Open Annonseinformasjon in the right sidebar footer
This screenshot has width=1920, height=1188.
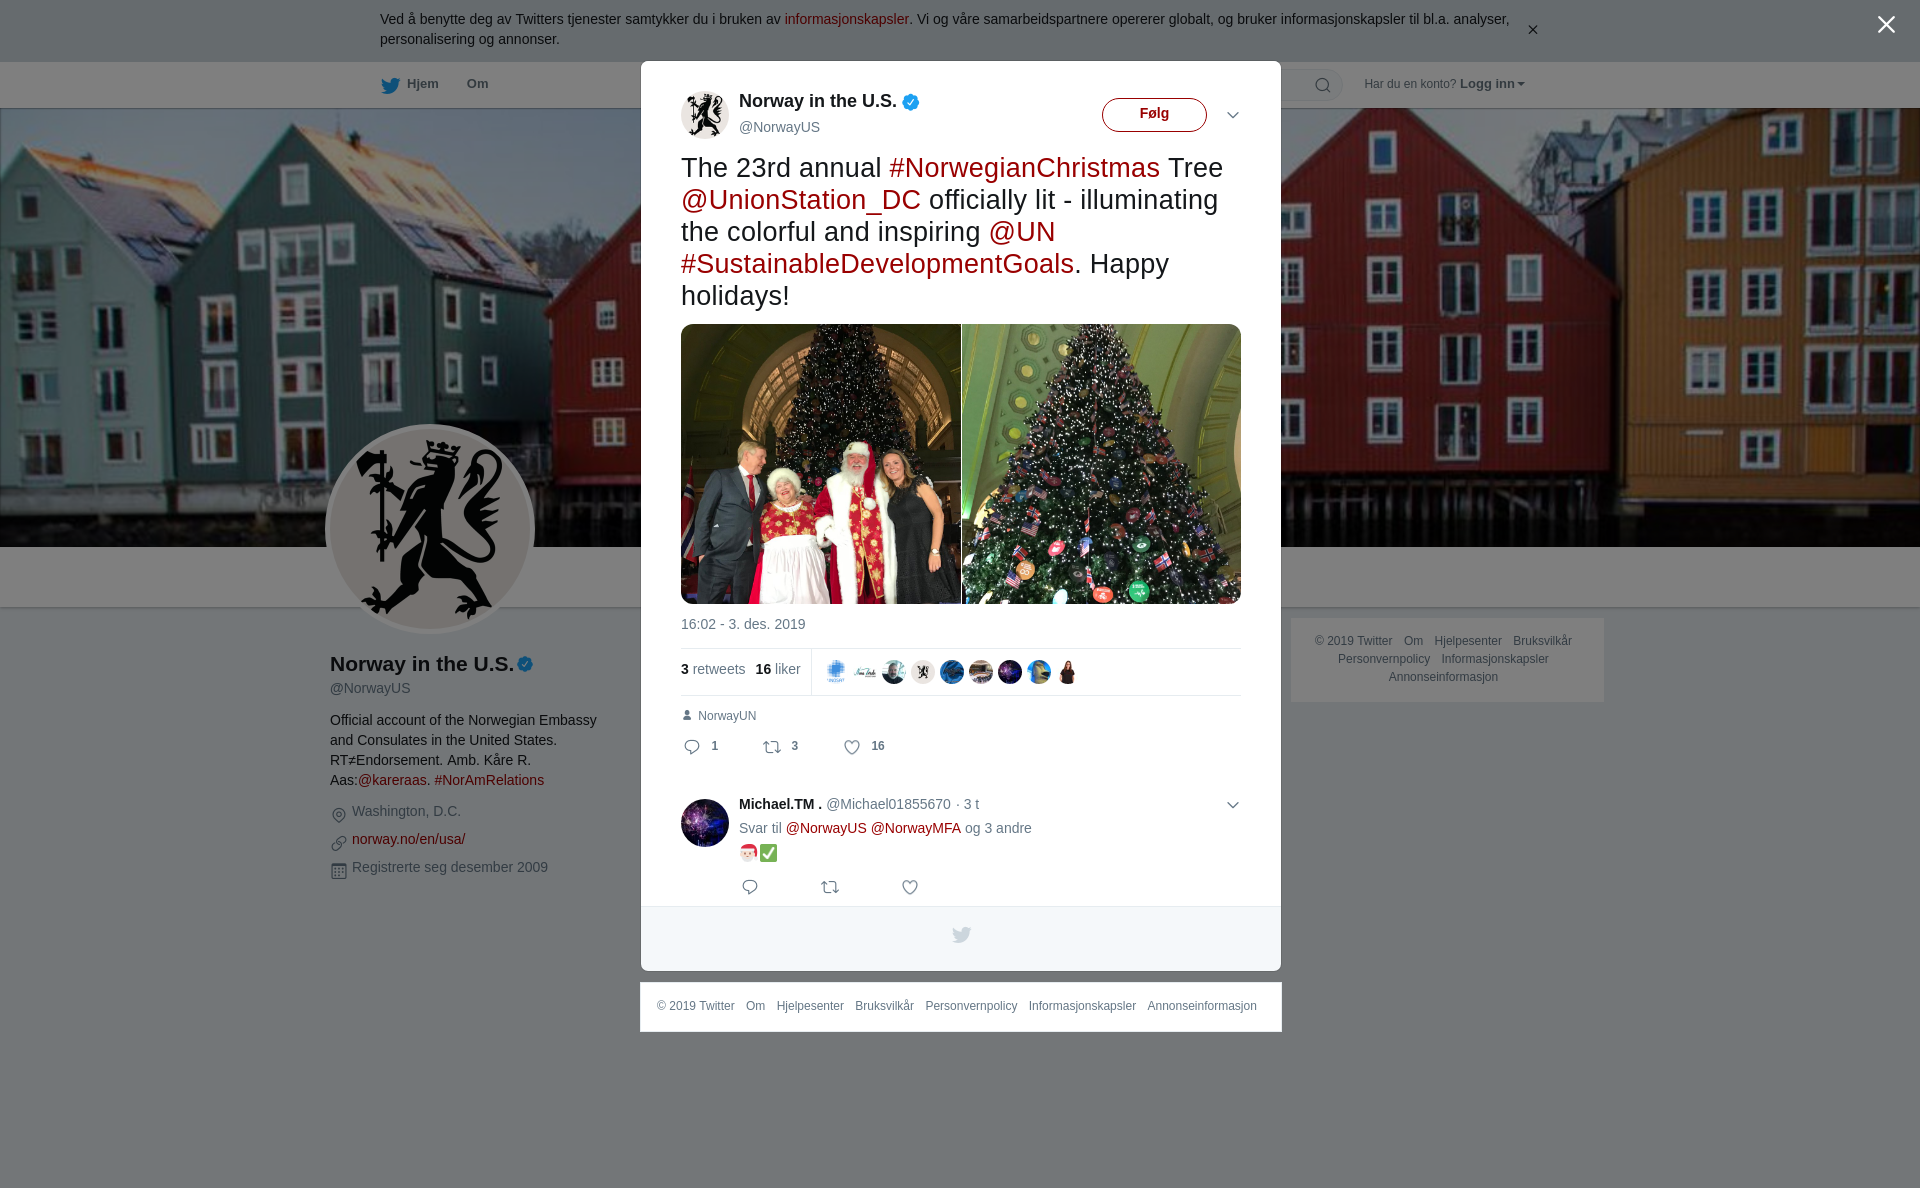1443,677
